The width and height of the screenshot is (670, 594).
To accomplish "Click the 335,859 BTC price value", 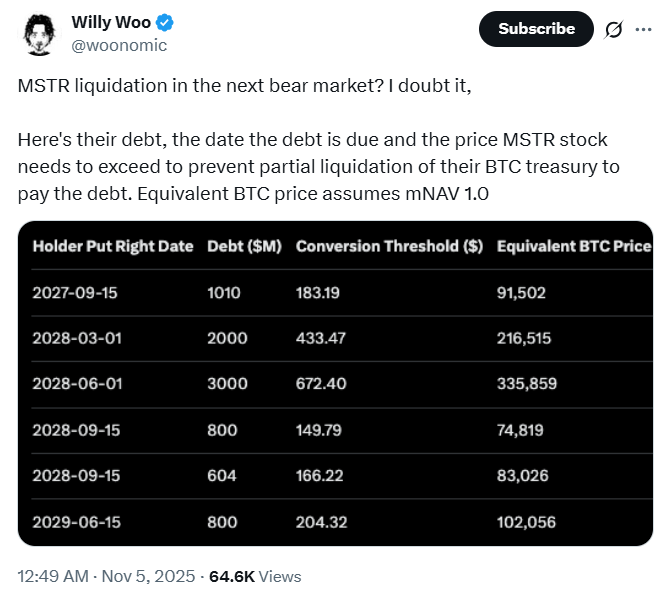I will 526,384.
